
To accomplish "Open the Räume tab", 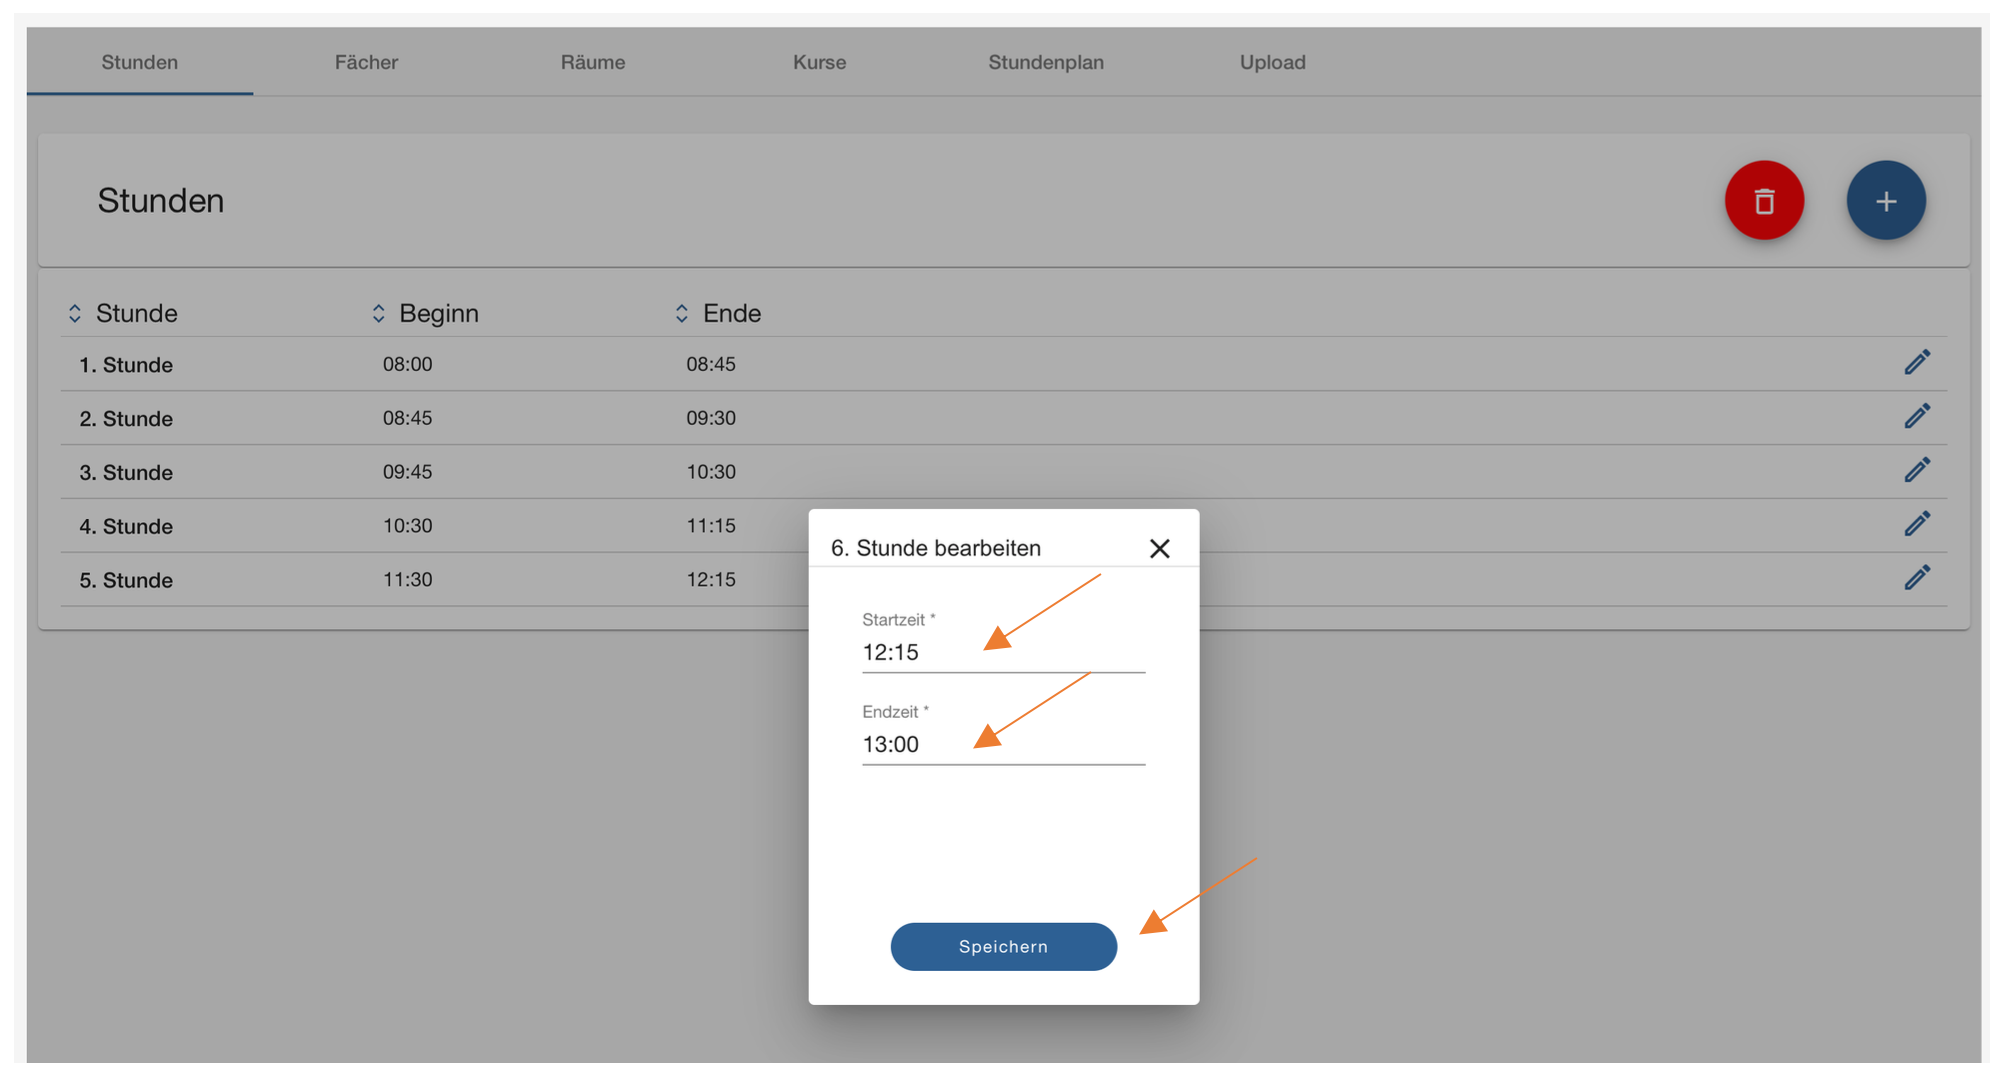I will 593,62.
